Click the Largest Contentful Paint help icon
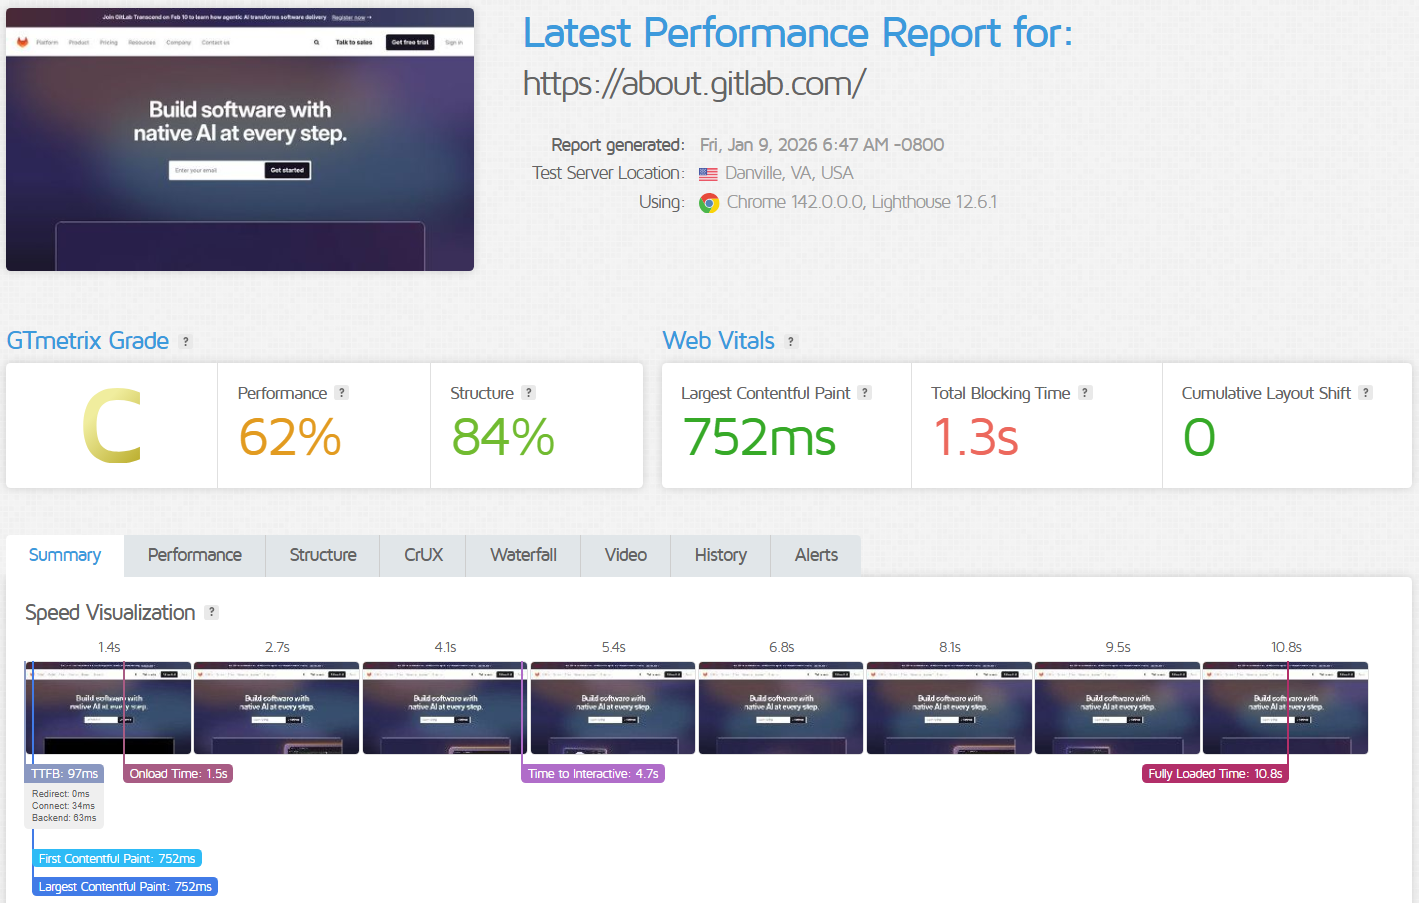 (x=865, y=393)
